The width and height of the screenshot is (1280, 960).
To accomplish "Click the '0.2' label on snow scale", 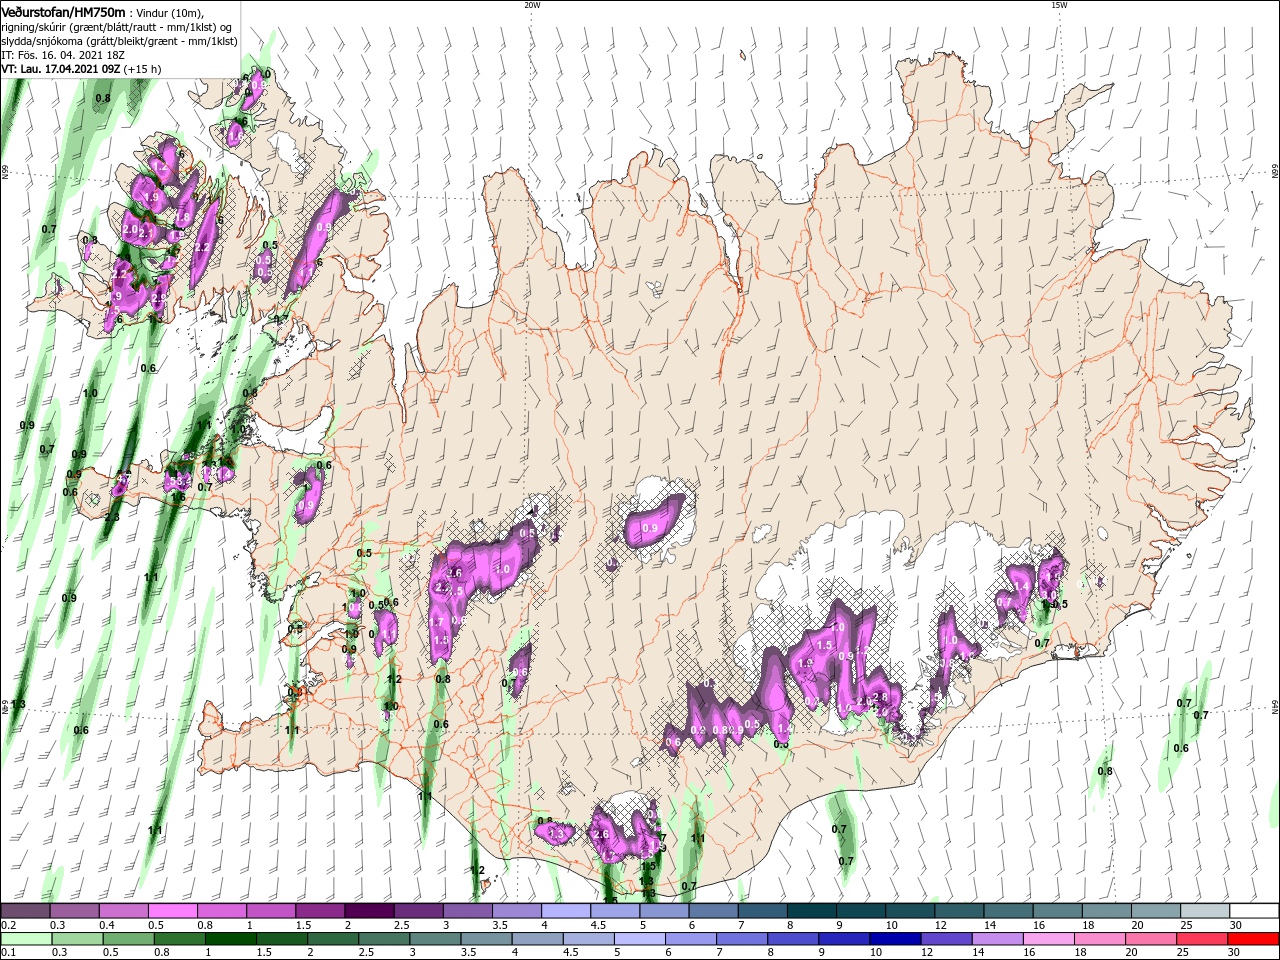I will (8, 925).
